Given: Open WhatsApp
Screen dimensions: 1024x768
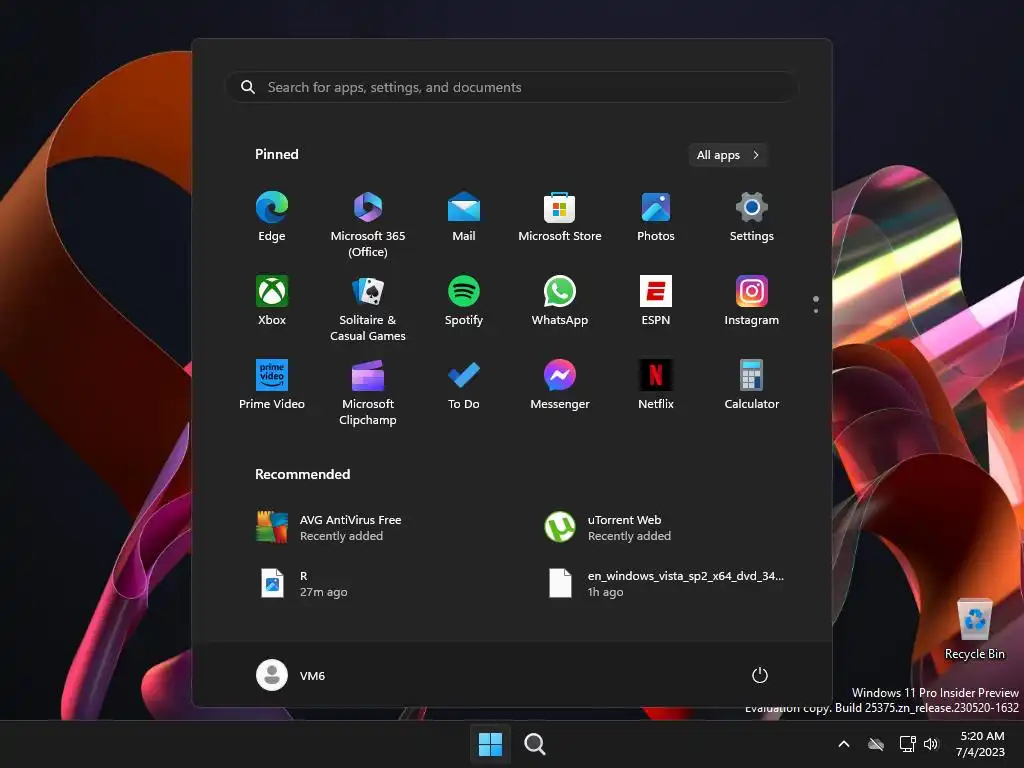Looking at the screenshot, I should pyautogui.click(x=560, y=301).
